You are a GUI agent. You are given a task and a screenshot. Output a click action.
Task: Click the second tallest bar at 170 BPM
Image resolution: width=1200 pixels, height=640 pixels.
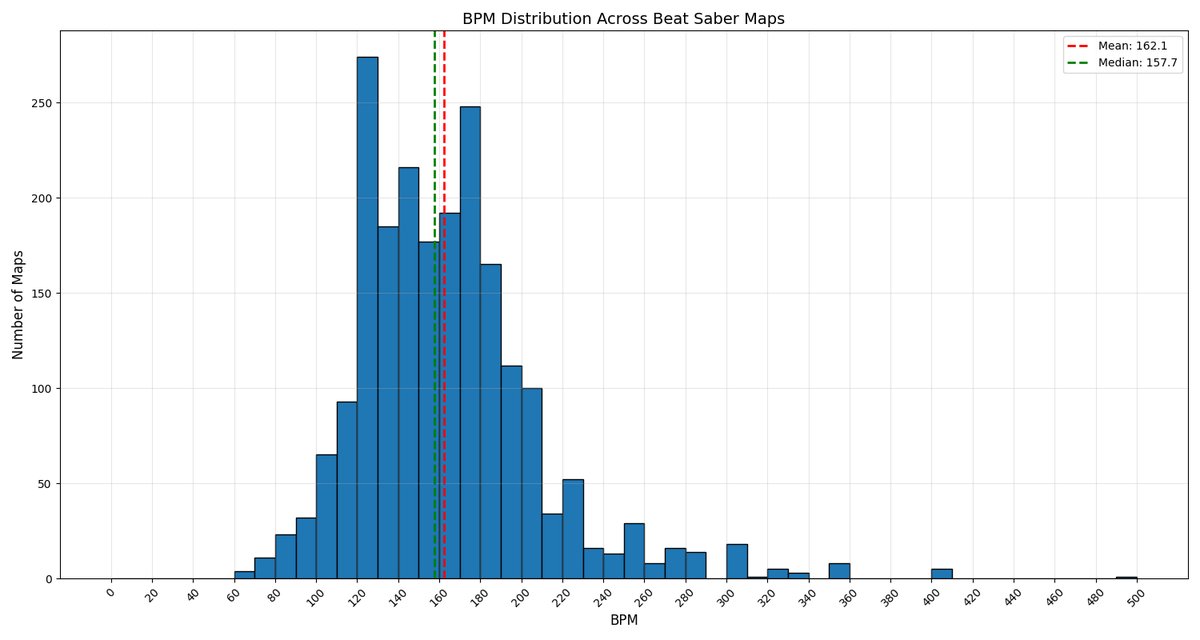[470, 343]
